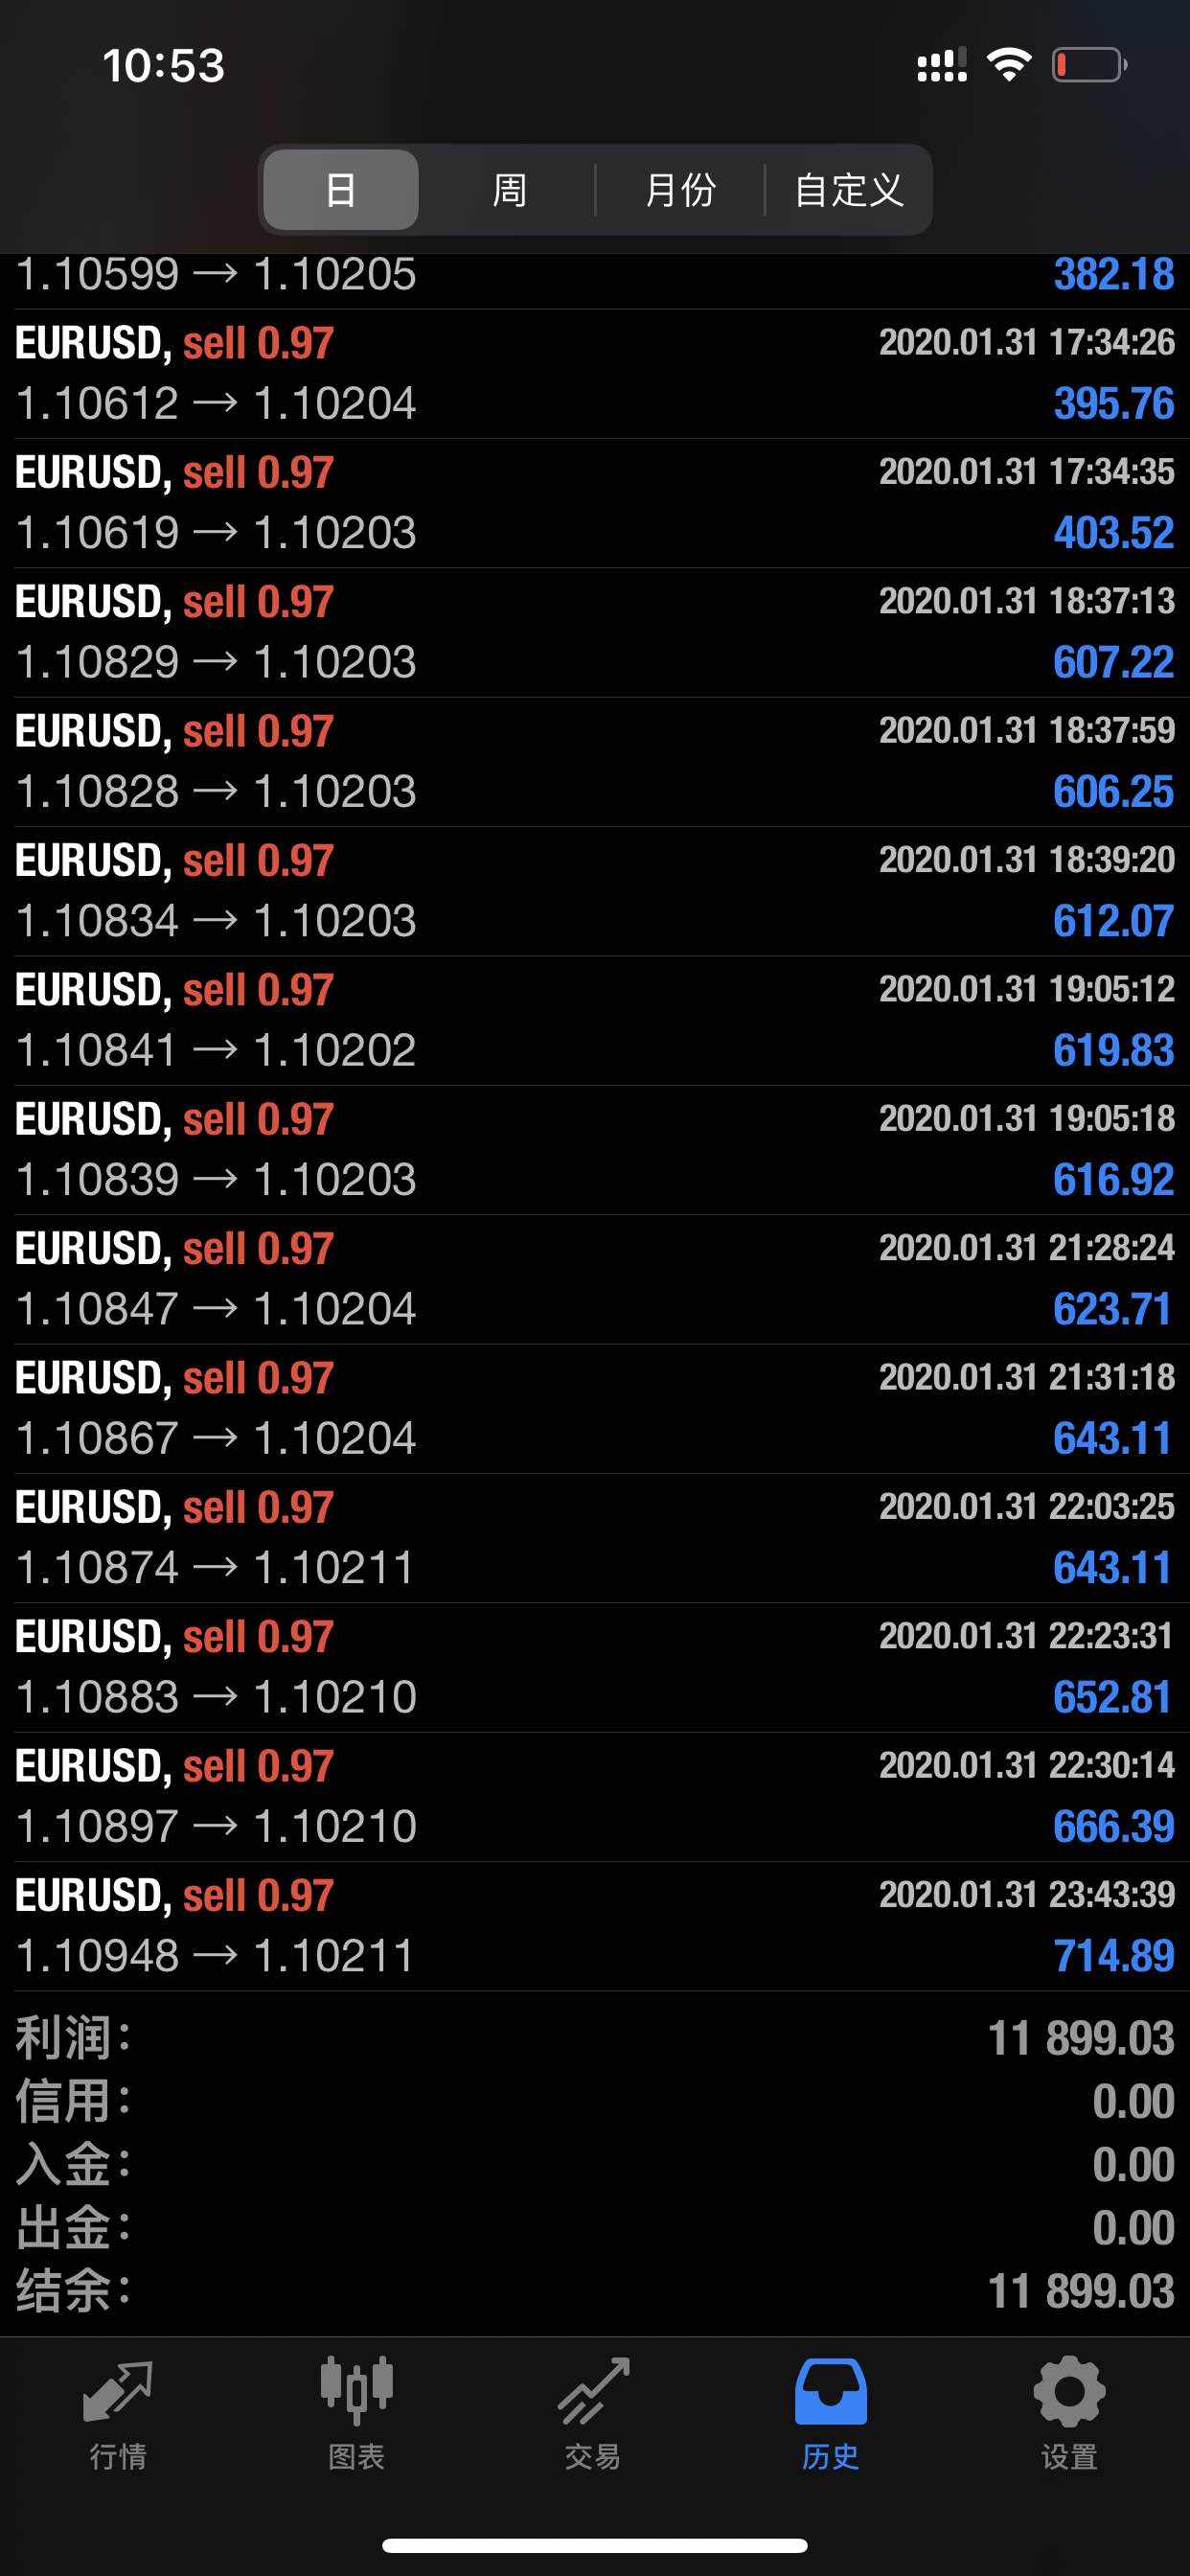Select the trade opened at 1.10883
The height and width of the screenshot is (2576, 1190).
[x=594, y=1667]
